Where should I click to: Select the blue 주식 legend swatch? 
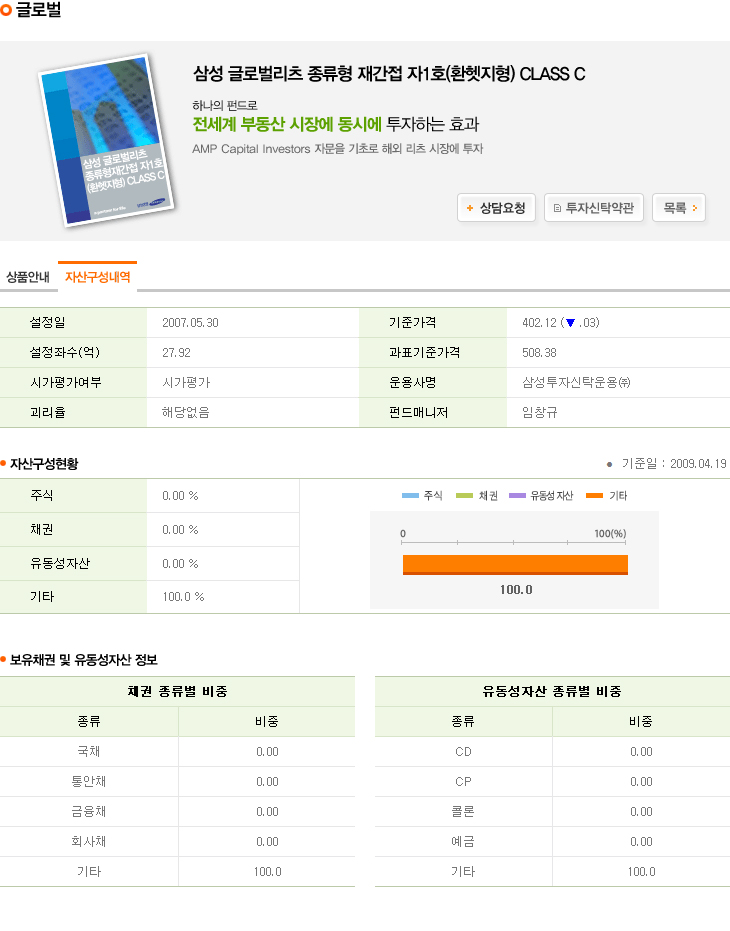coord(410,496)
